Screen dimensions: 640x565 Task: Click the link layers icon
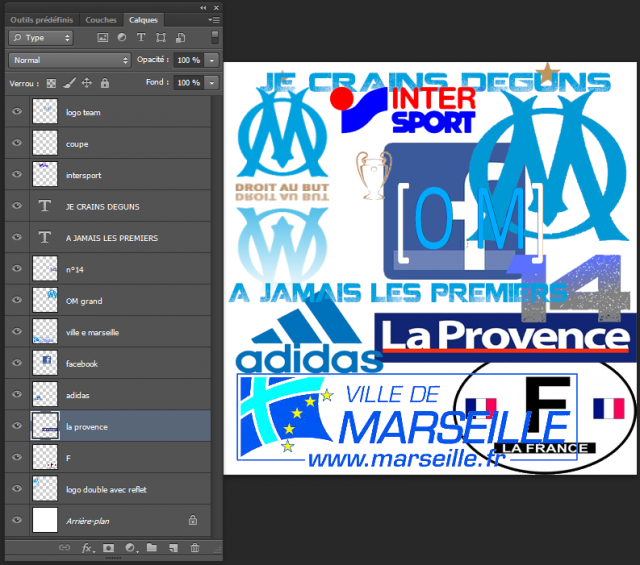point(64,547)
